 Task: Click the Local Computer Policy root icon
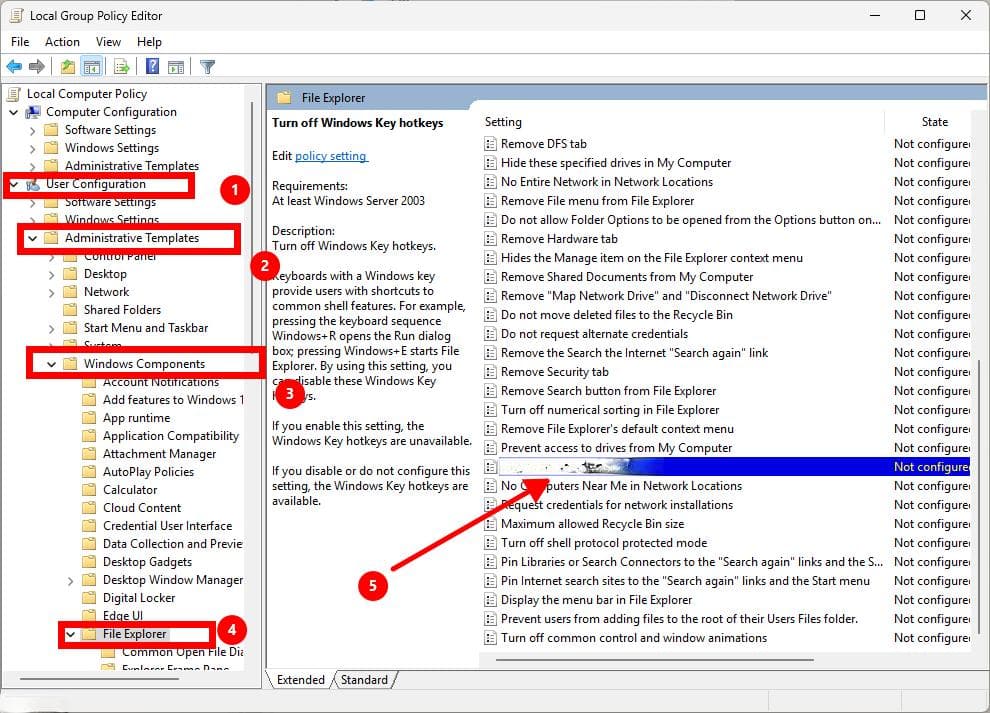[14, 94]
